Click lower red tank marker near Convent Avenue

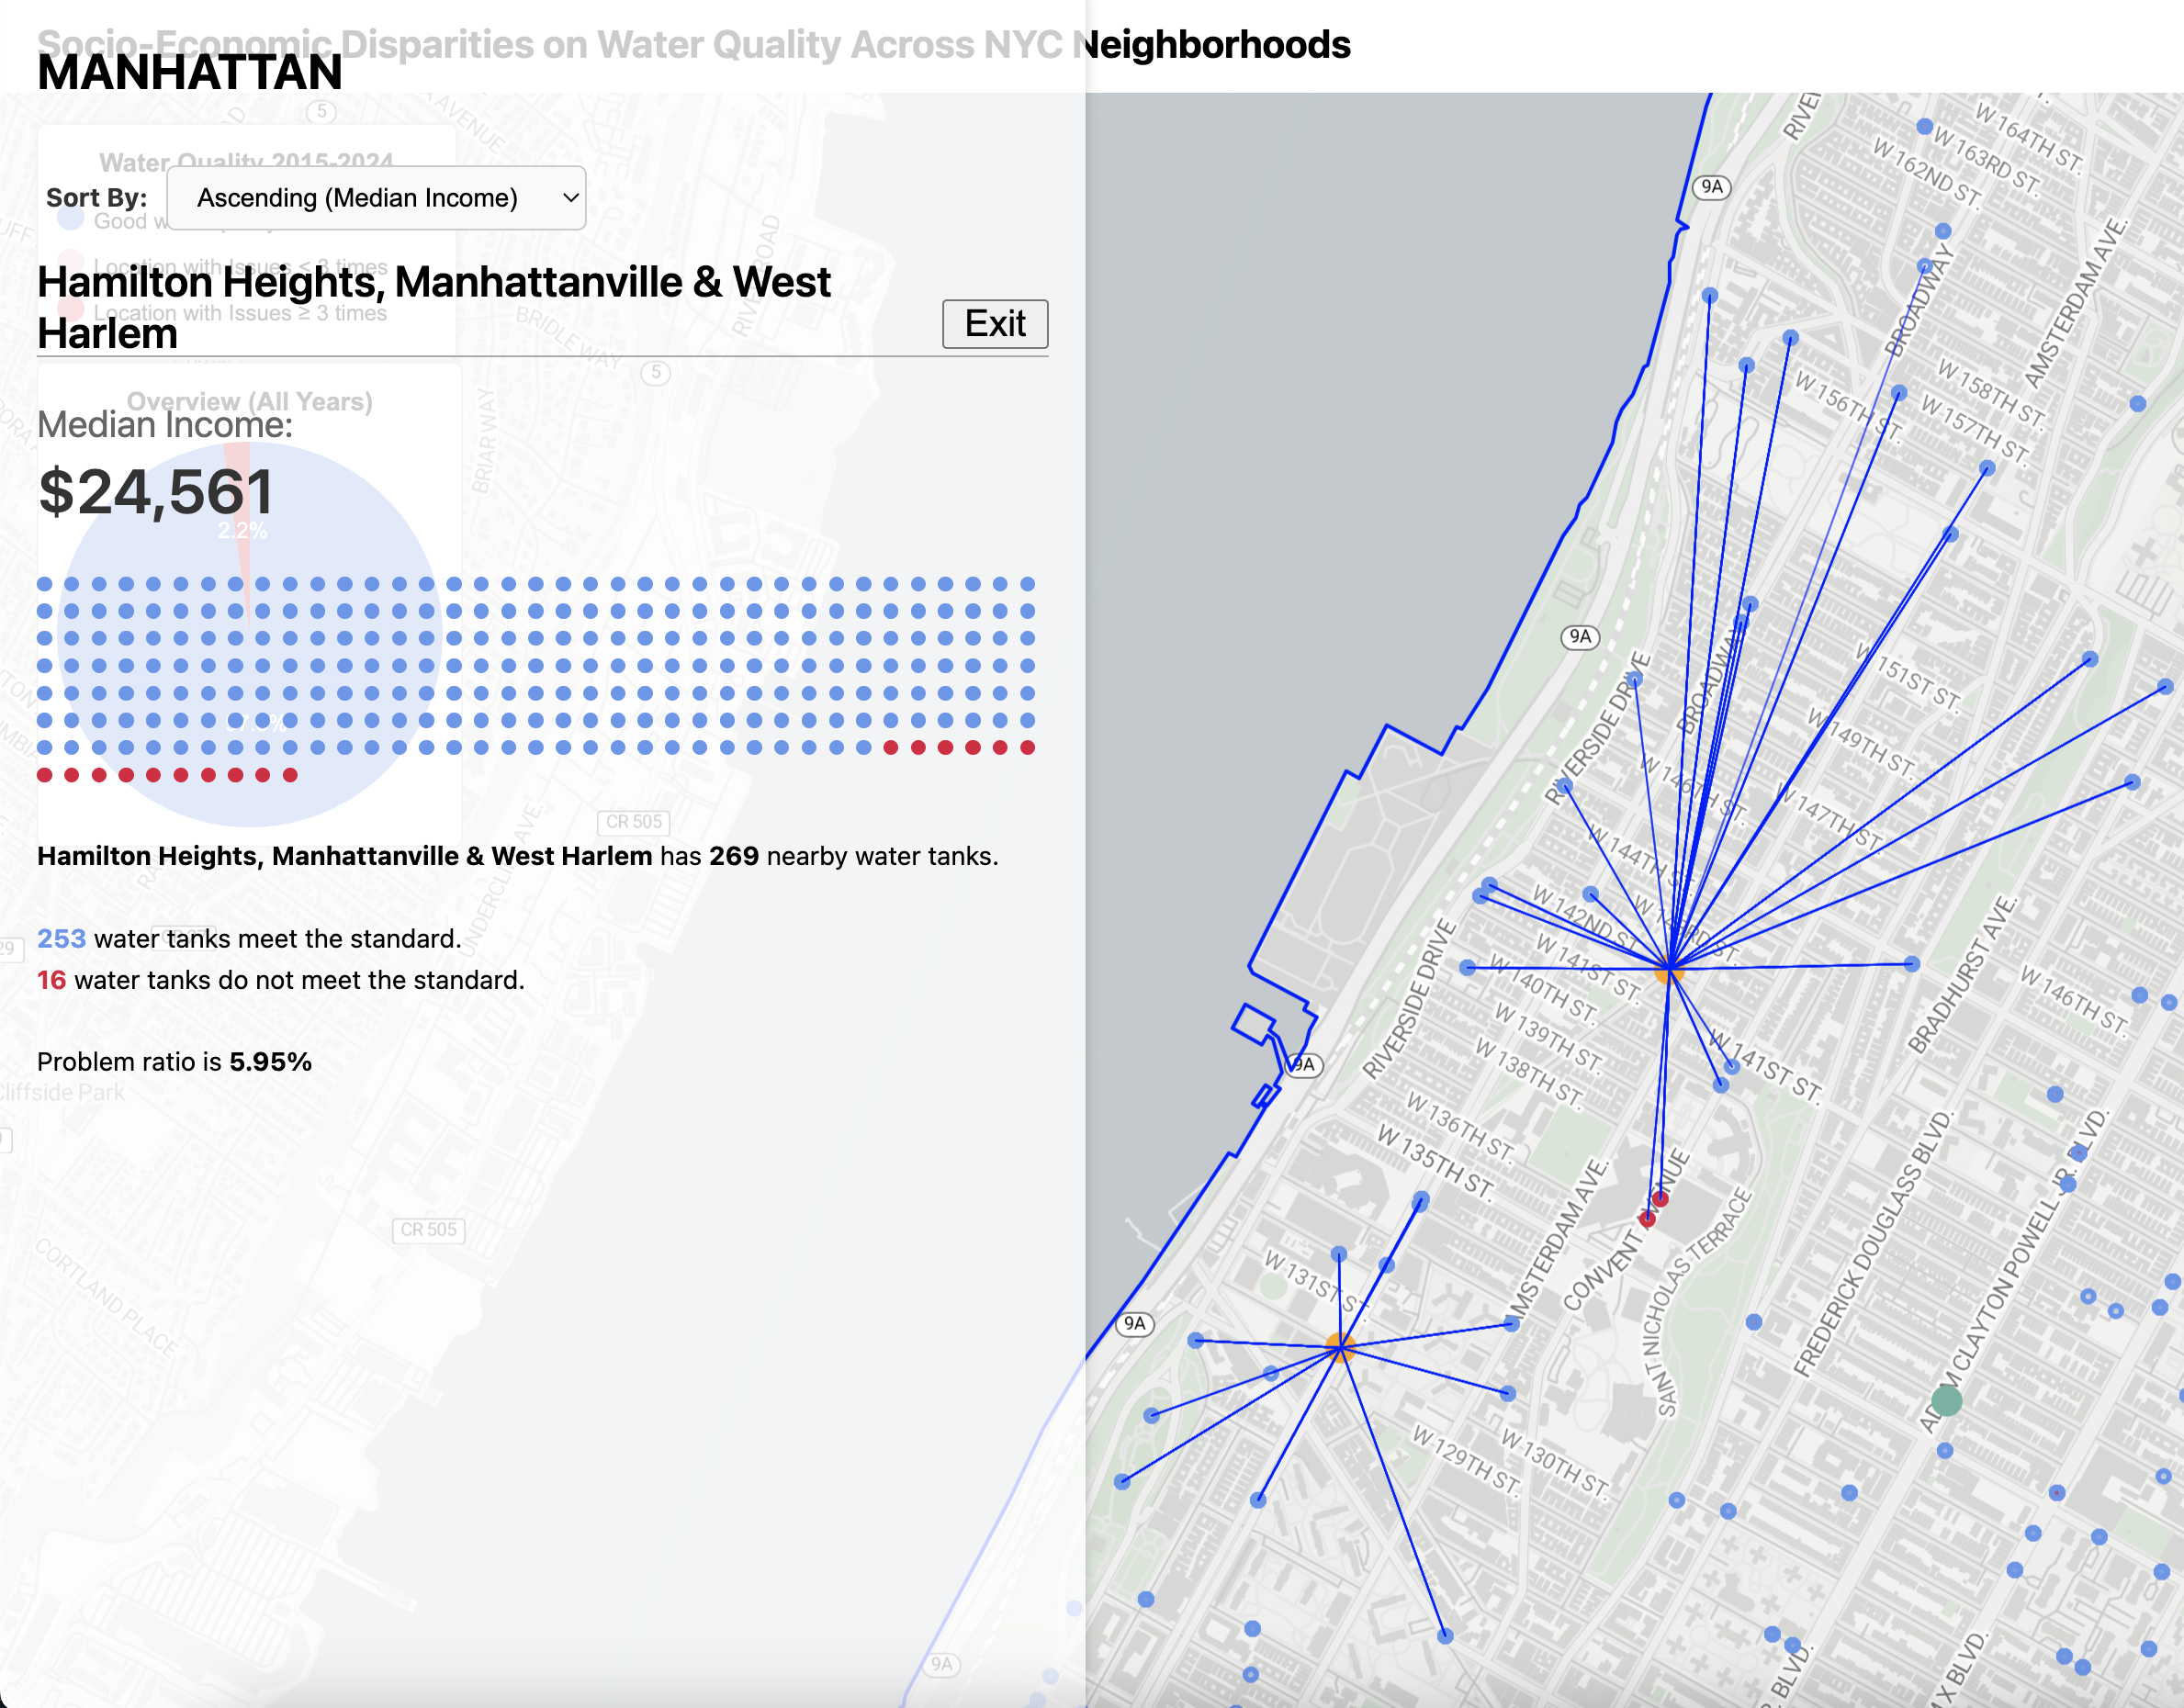click(x=1647, y=1218)
